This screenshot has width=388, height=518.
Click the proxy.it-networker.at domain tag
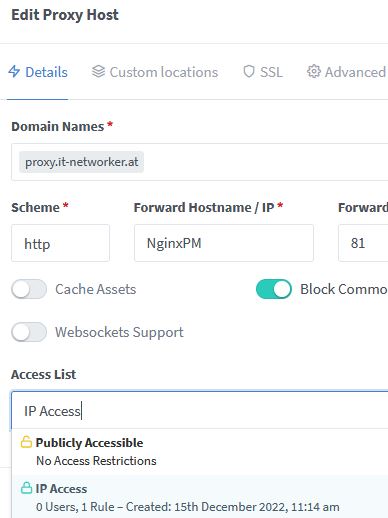(82, 162)
